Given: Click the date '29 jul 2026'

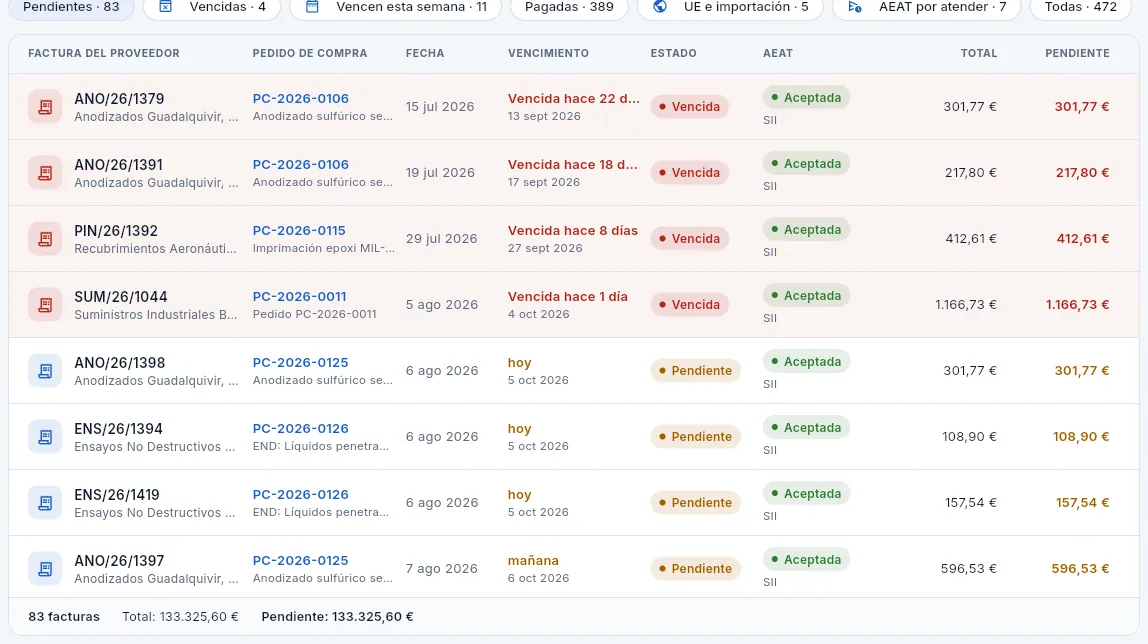Looking at the screenshot, I should point(441,239).
